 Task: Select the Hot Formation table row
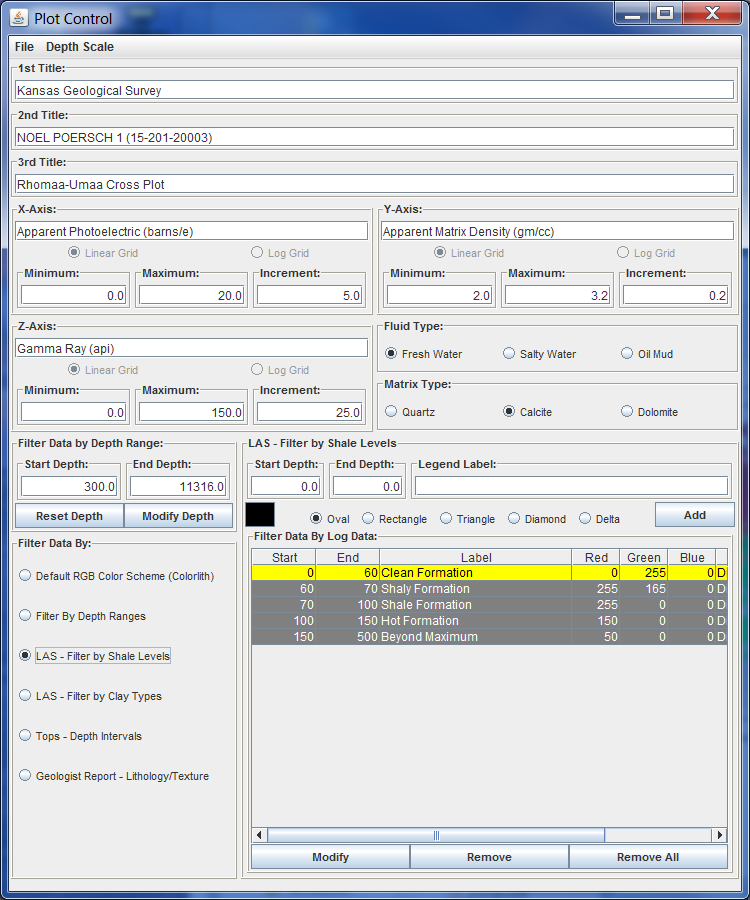[x=489, y=620]
